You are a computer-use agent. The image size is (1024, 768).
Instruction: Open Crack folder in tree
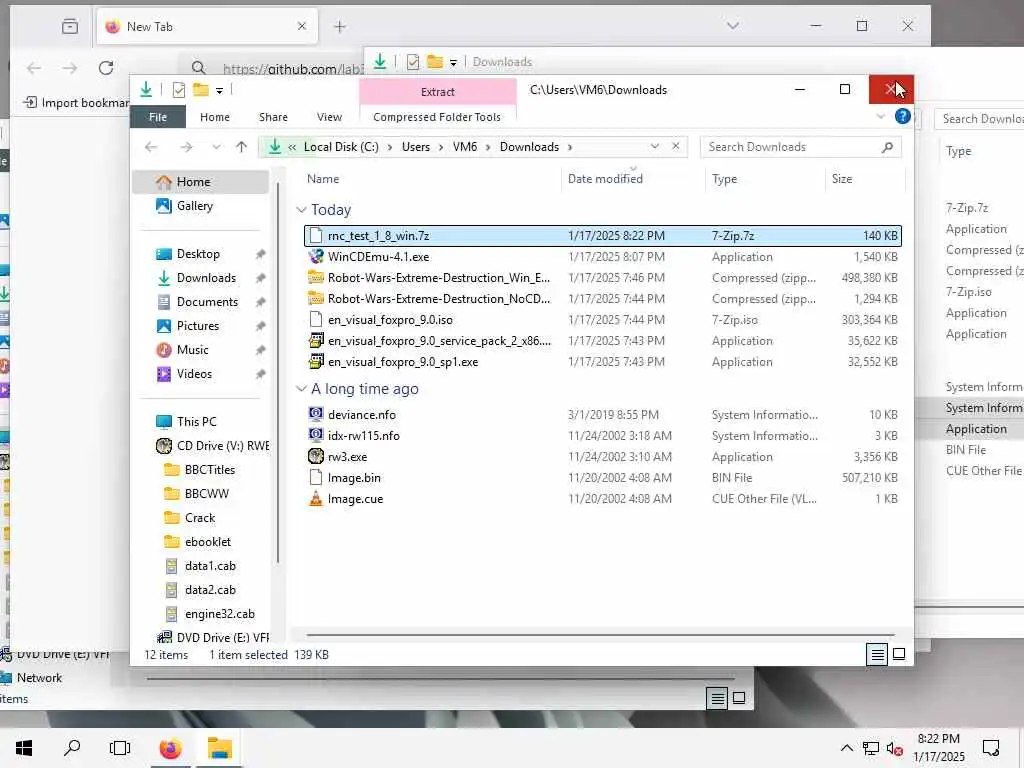(x=200, y=518)
